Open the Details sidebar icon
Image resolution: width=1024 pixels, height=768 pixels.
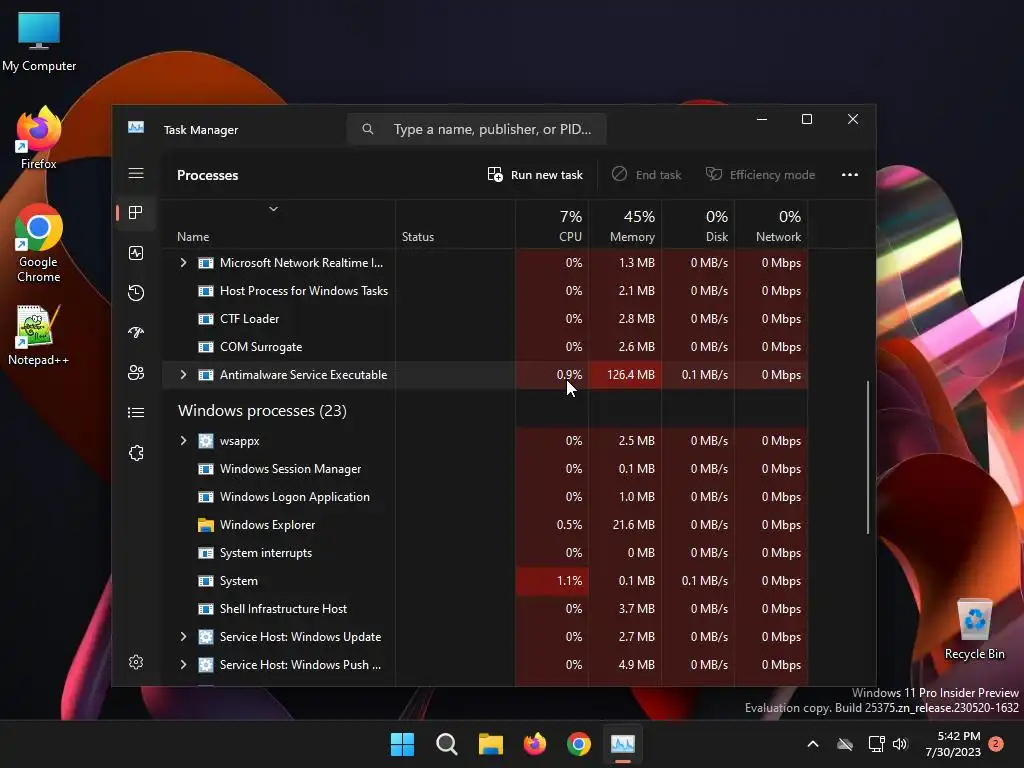coord(136,412)
